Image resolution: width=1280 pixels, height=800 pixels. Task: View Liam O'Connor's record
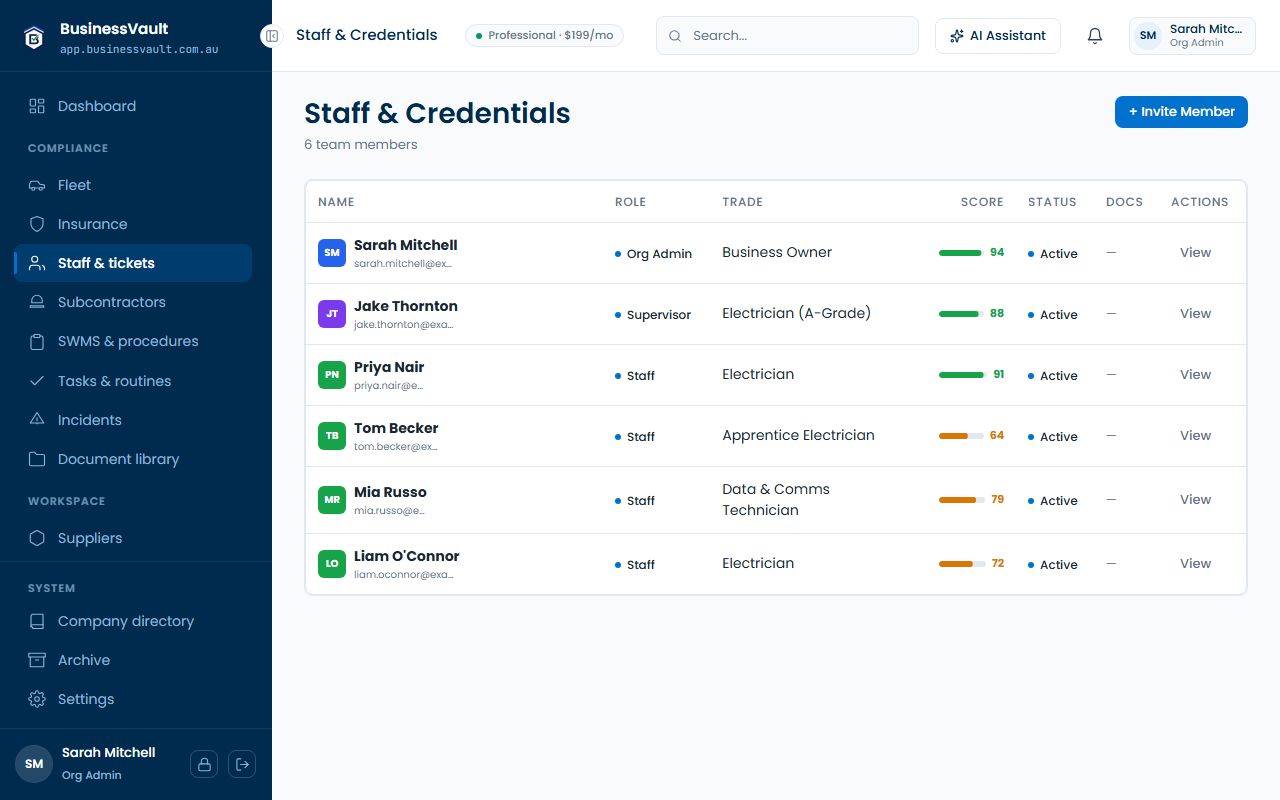[x=1195, y=564]
